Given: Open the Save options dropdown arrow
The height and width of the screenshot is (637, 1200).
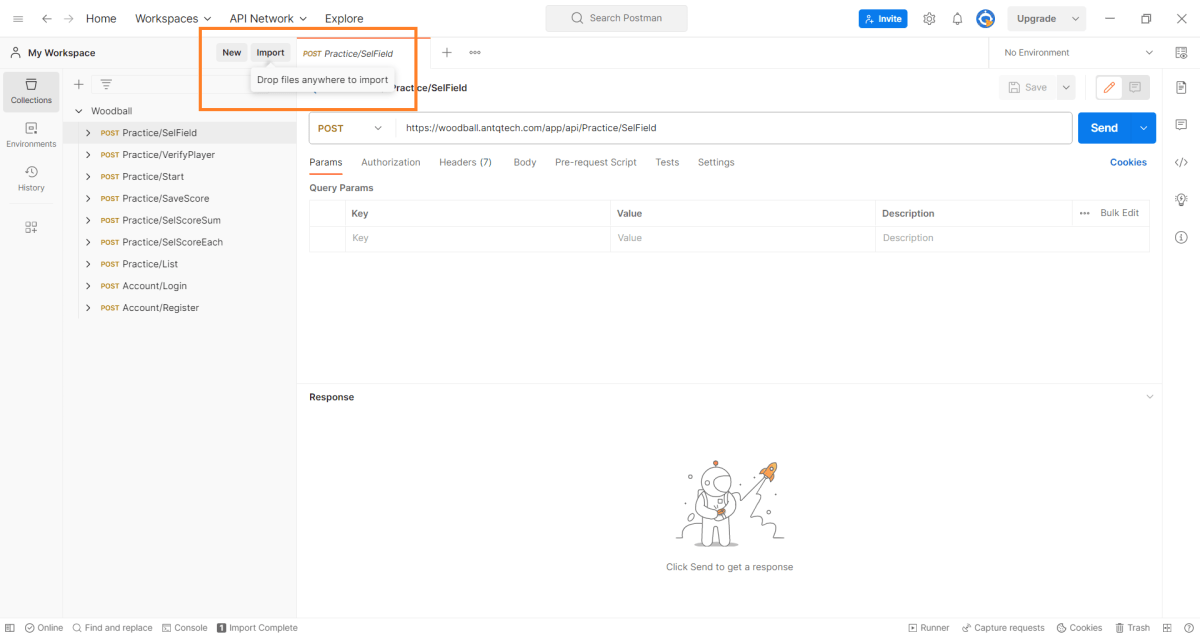Looking at the screenshot, I should tap(1066, 88).
